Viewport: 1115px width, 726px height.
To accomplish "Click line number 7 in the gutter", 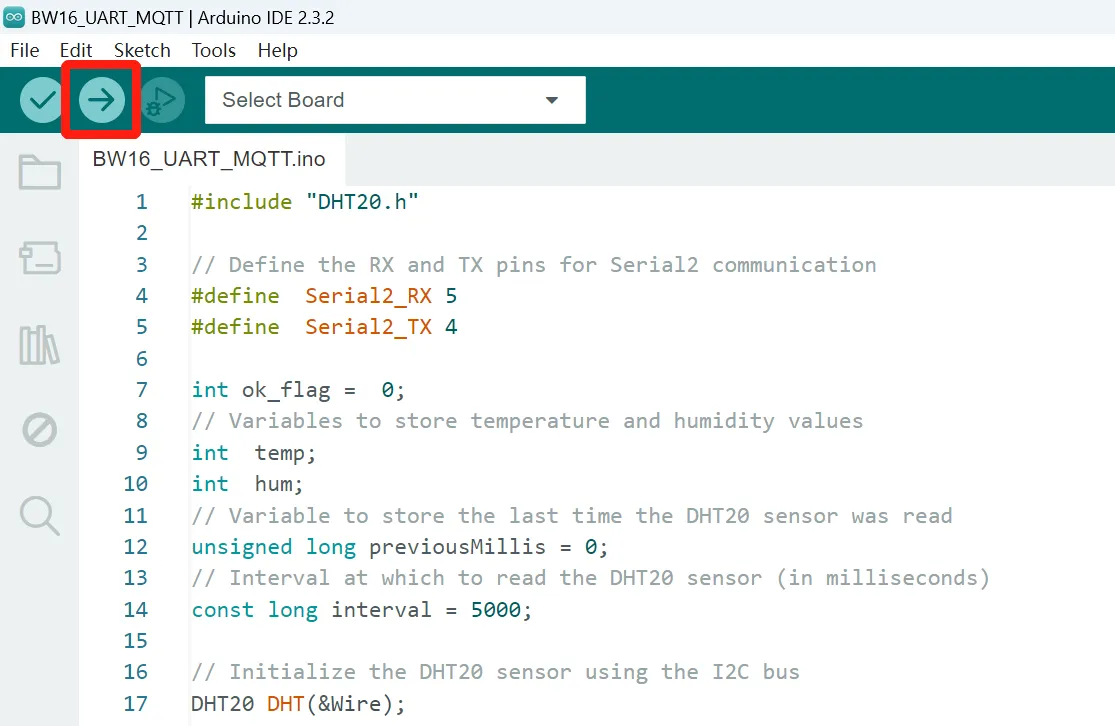I will tap(141, 390).
